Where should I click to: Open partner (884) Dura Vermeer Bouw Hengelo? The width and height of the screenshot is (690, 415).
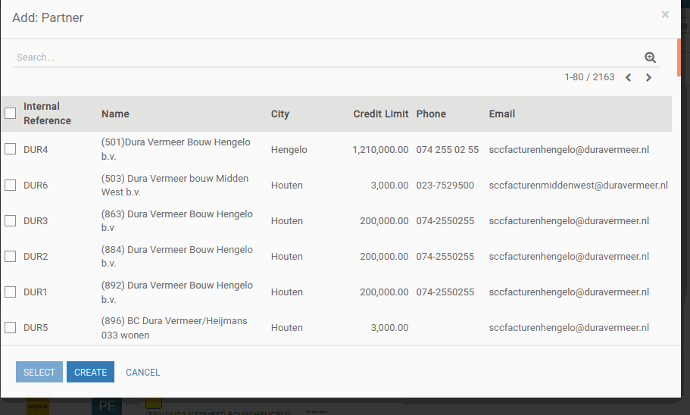click(177, 256)
